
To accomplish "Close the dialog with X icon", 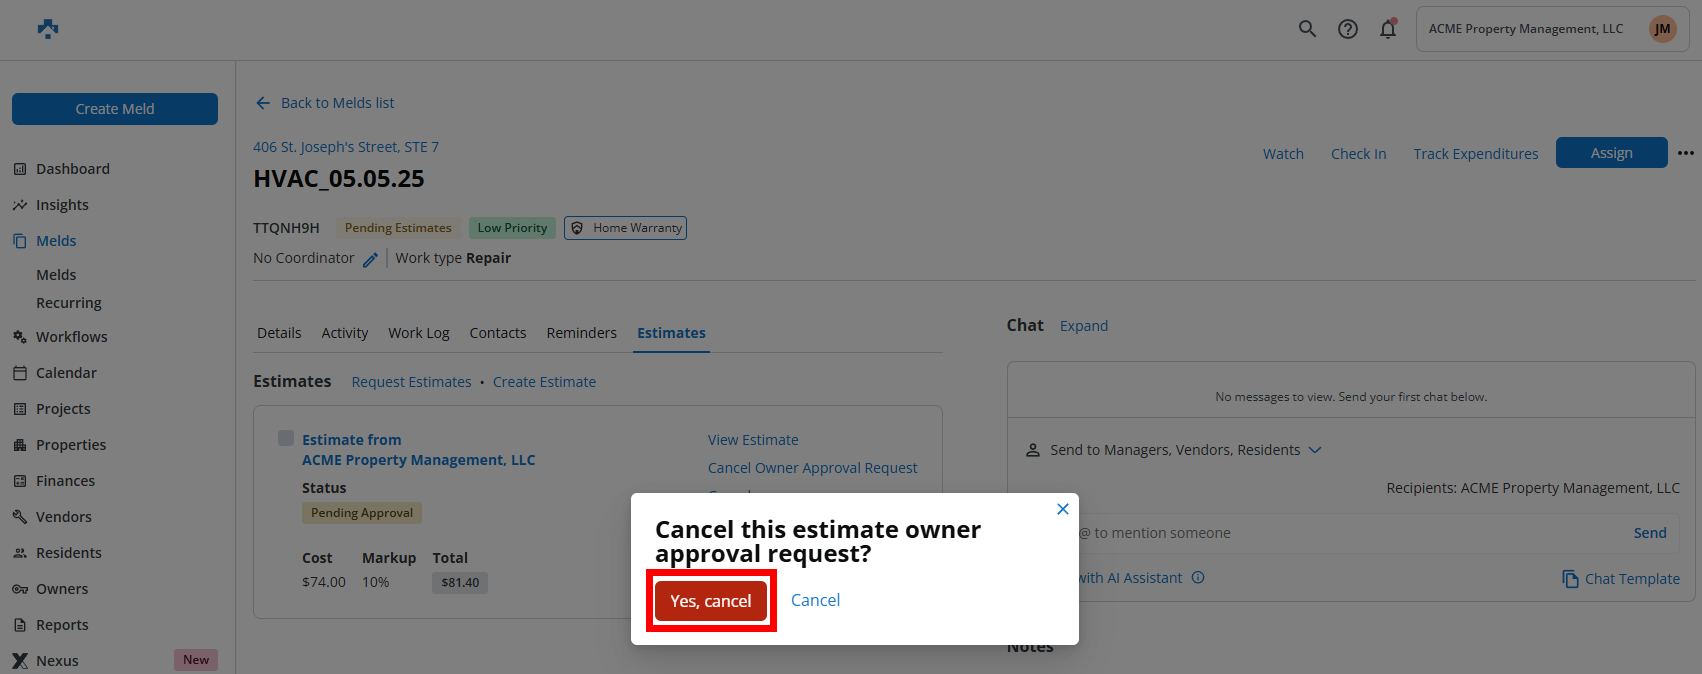I will coord(1063,509).
